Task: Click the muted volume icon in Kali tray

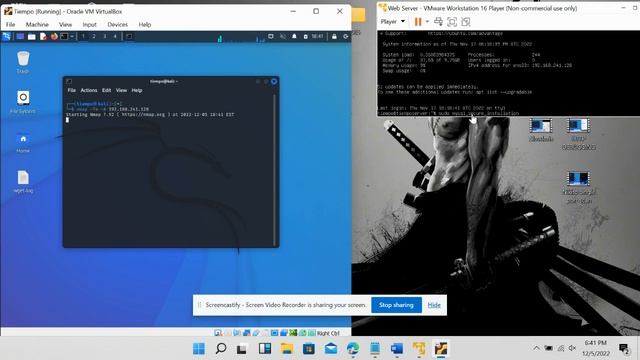Action: point(282,37)
